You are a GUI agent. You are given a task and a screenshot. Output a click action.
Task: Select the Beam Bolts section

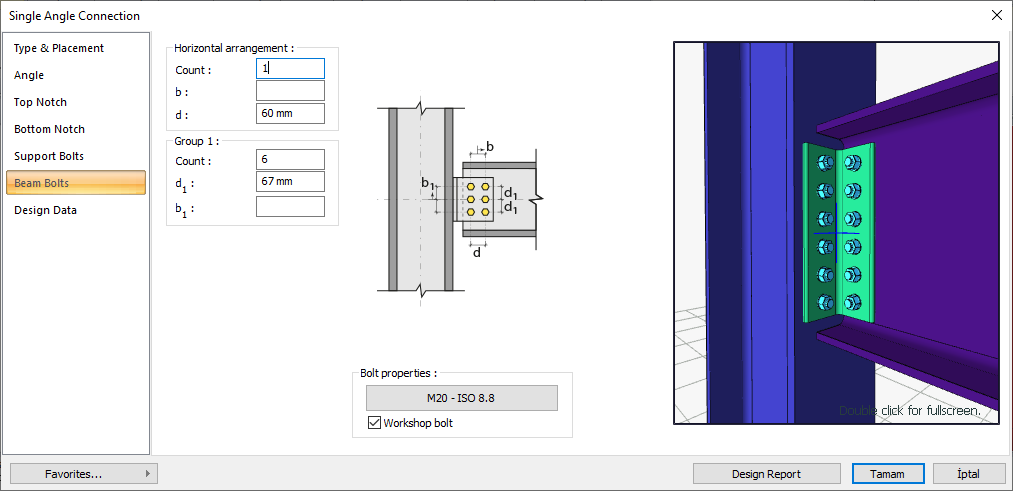(76, 183)
